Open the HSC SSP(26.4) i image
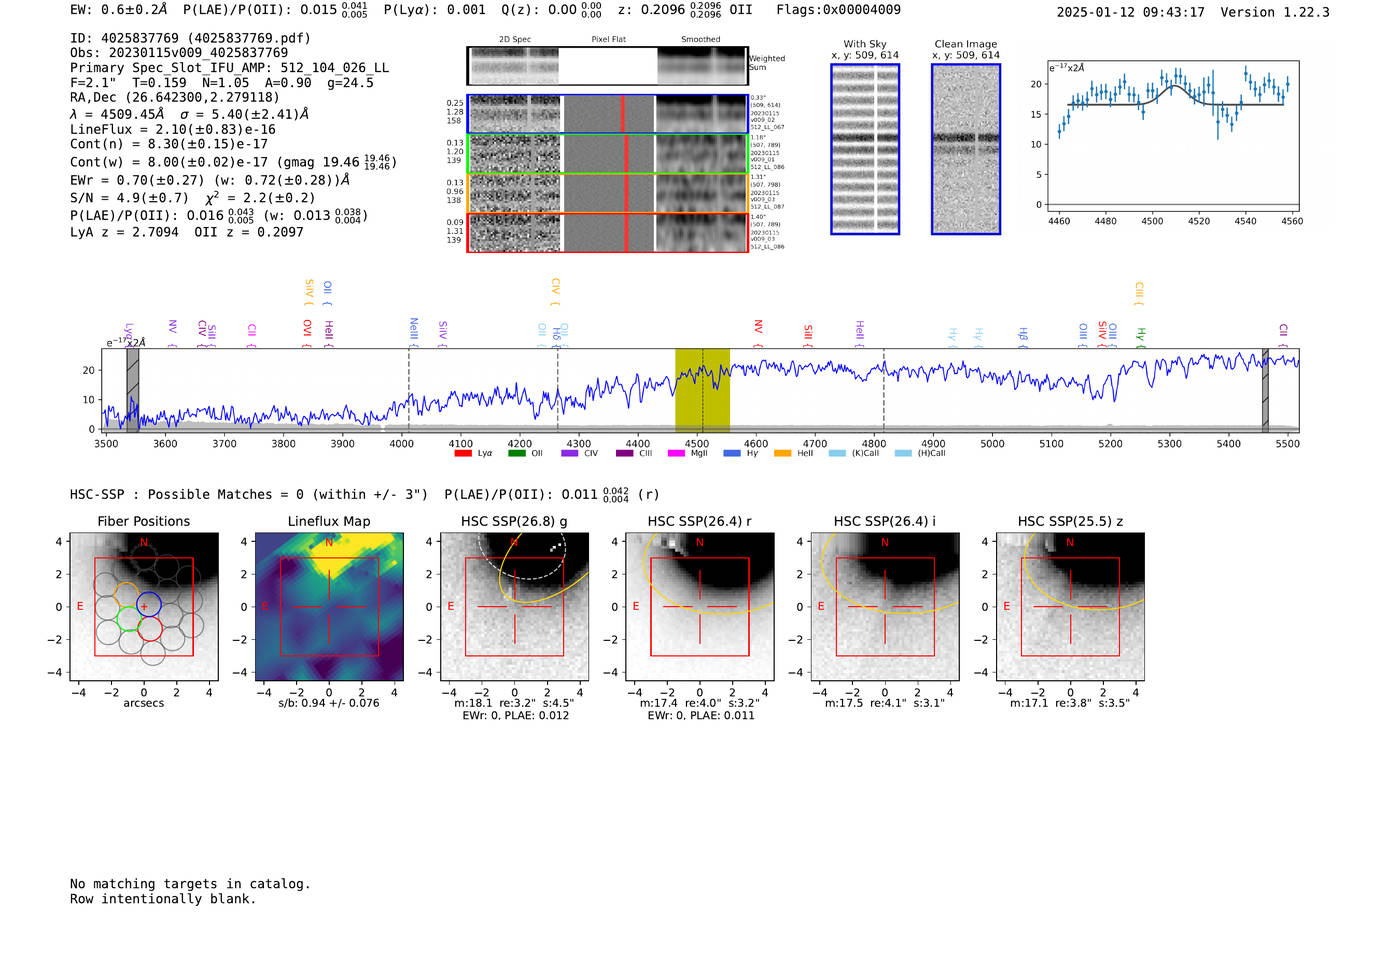Viewport: 1400px width, 953px height. (885, 607)
